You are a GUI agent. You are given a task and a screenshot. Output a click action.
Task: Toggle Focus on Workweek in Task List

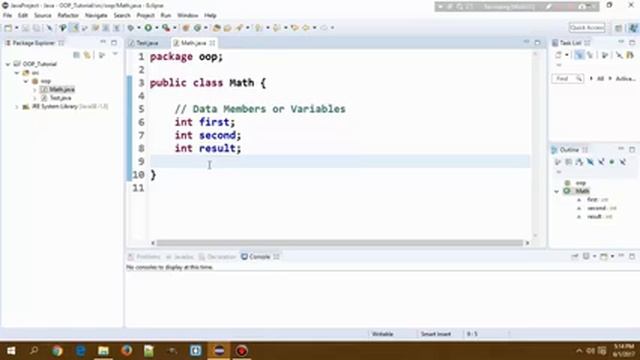[605, 55]
